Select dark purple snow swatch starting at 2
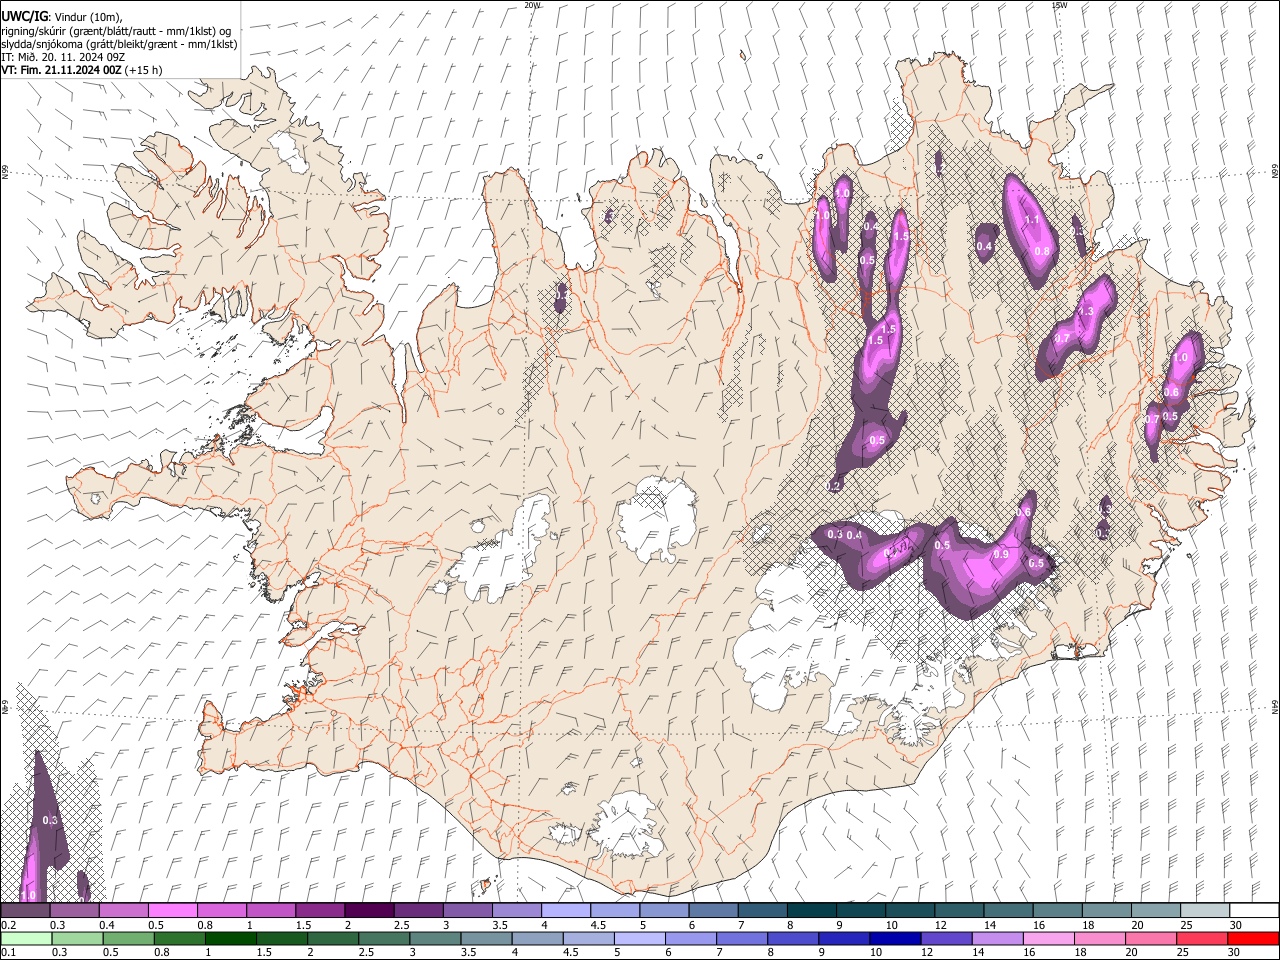The height and width of the screenshot is (960, 1280). pos(369,910)
